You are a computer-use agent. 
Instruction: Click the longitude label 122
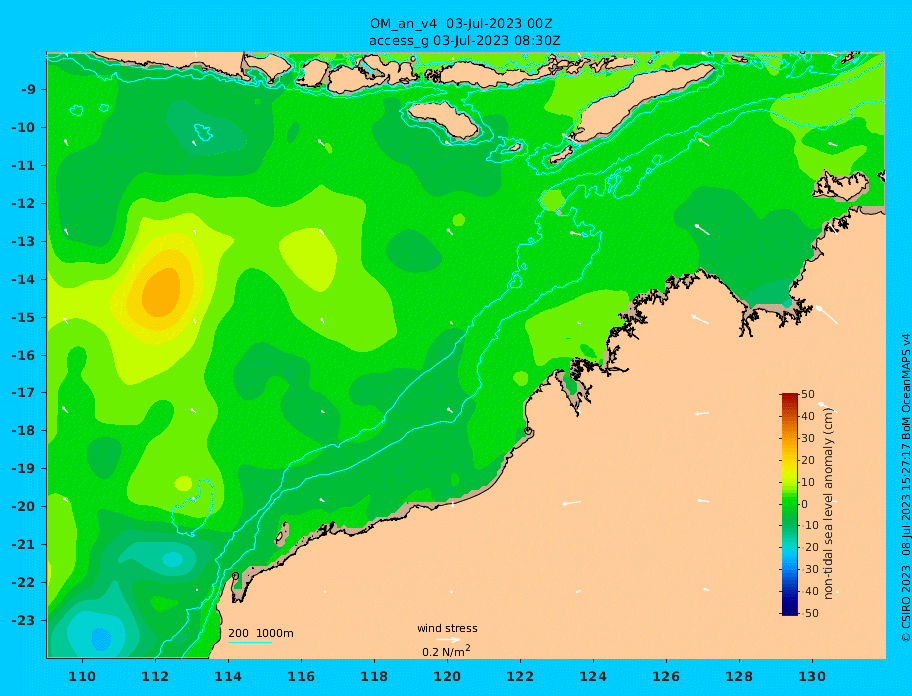(x=520, y=676)
